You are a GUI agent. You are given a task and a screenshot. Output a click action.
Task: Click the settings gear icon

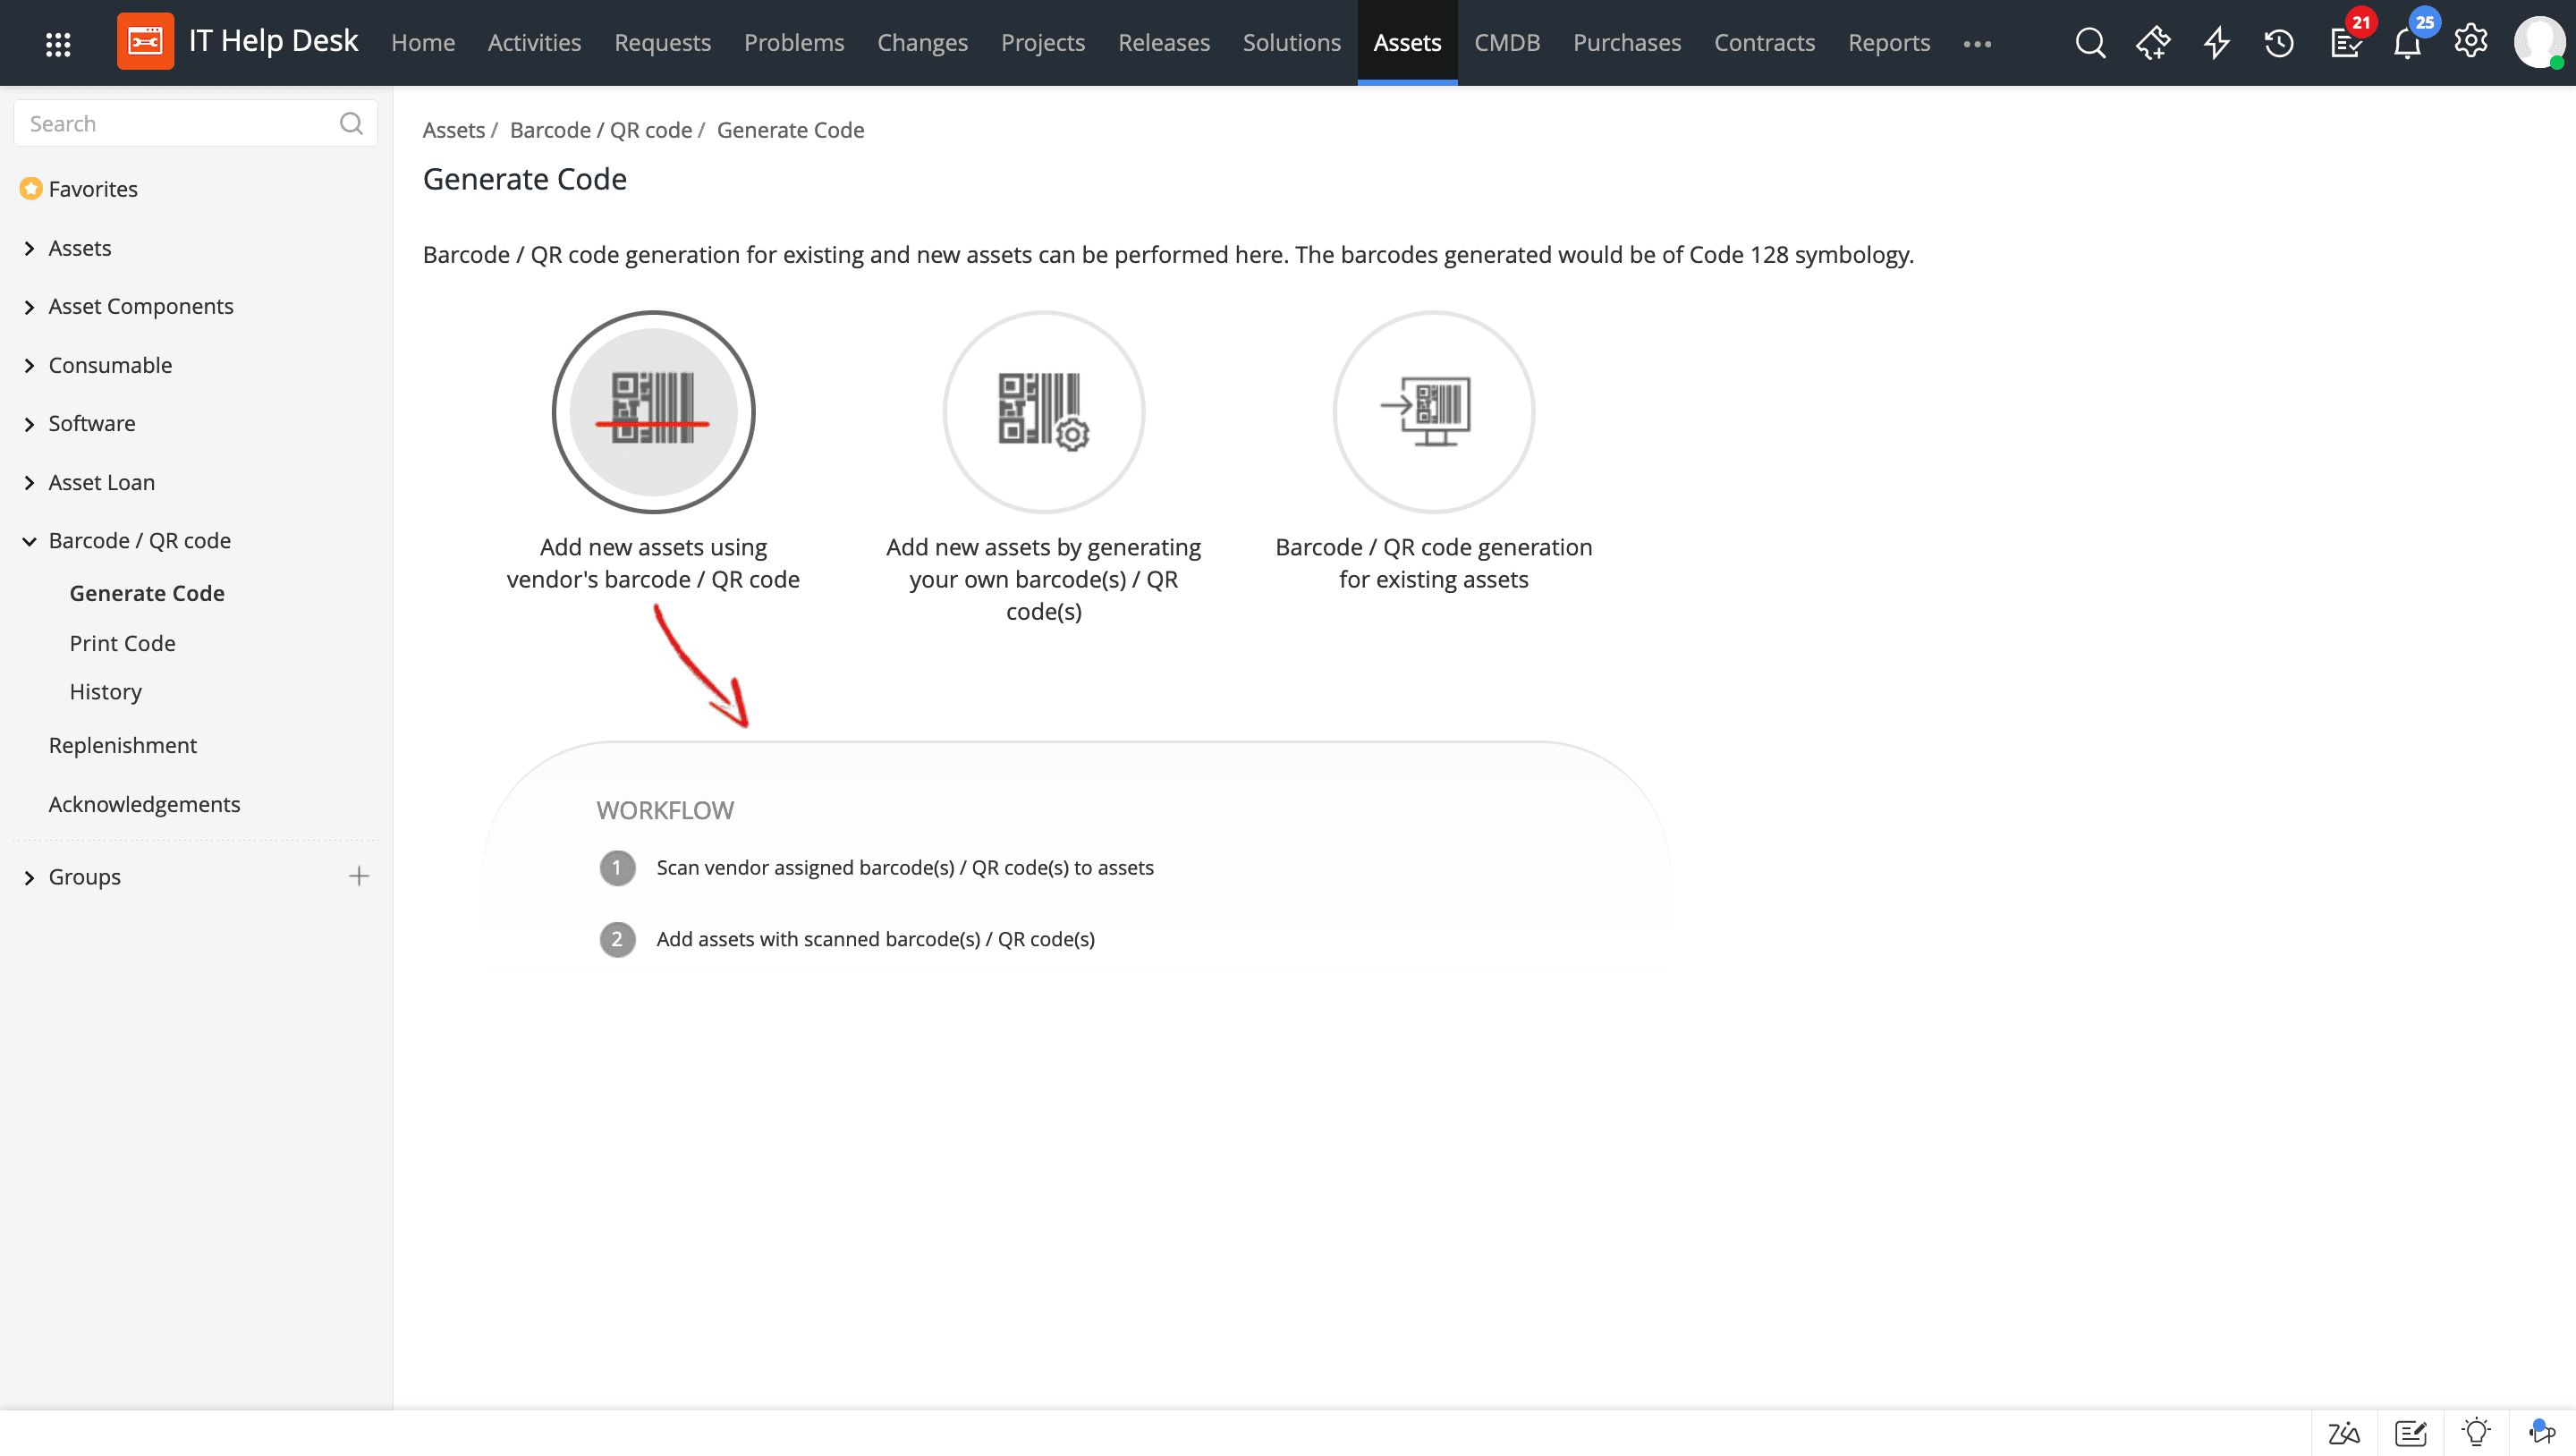click(2470, 42)
